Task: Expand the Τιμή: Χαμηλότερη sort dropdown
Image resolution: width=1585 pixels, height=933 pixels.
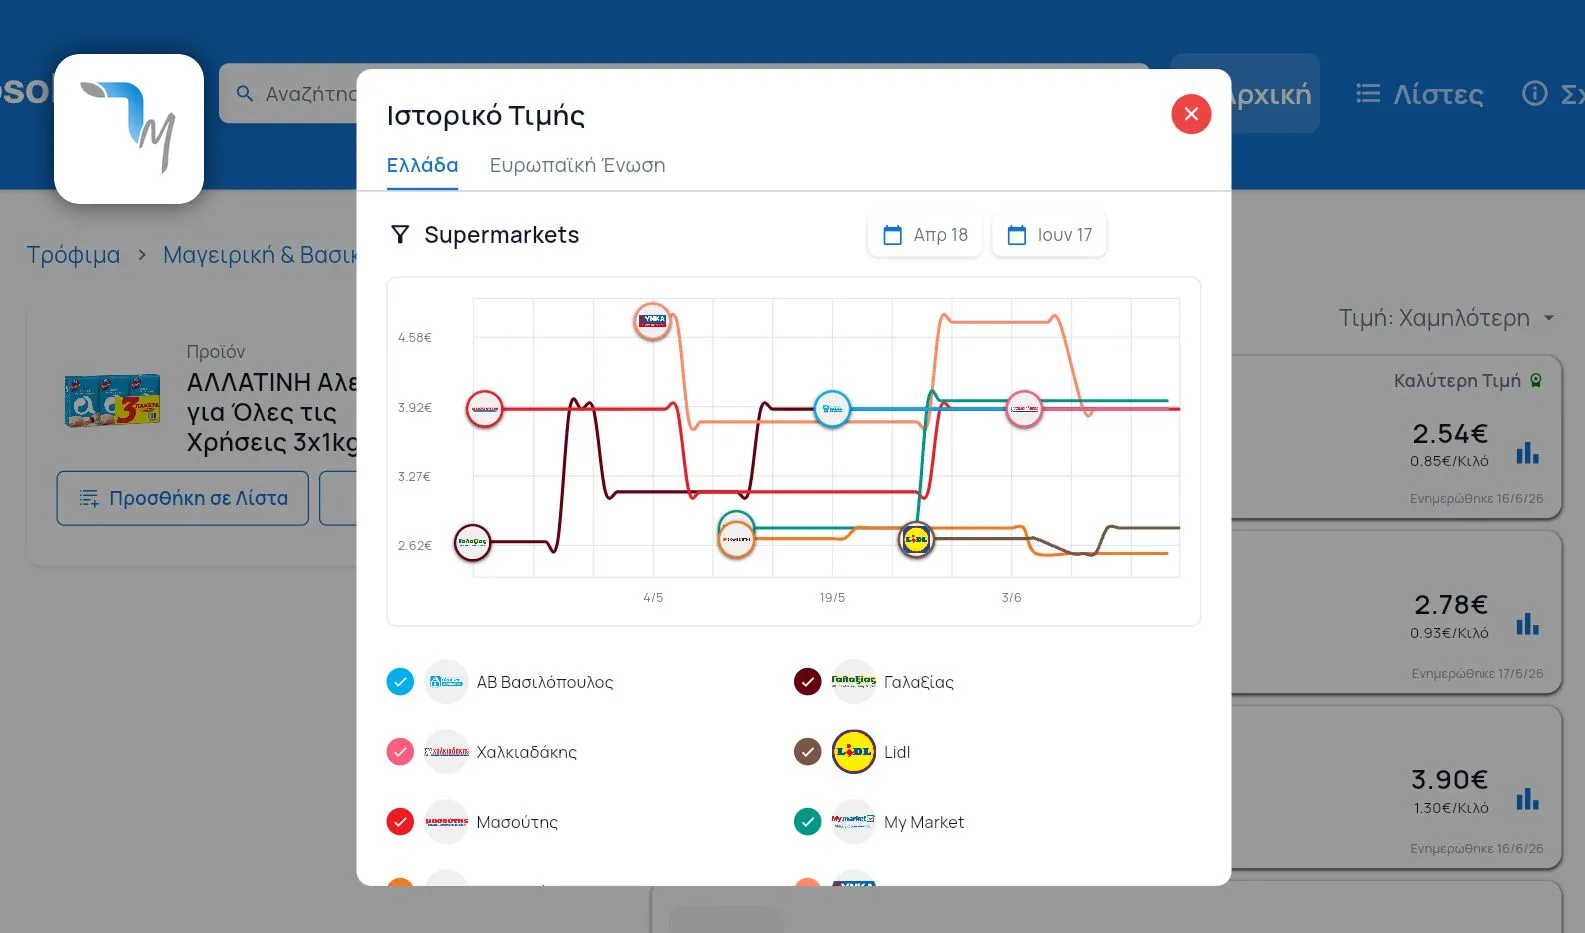Action: point(1446,318)
